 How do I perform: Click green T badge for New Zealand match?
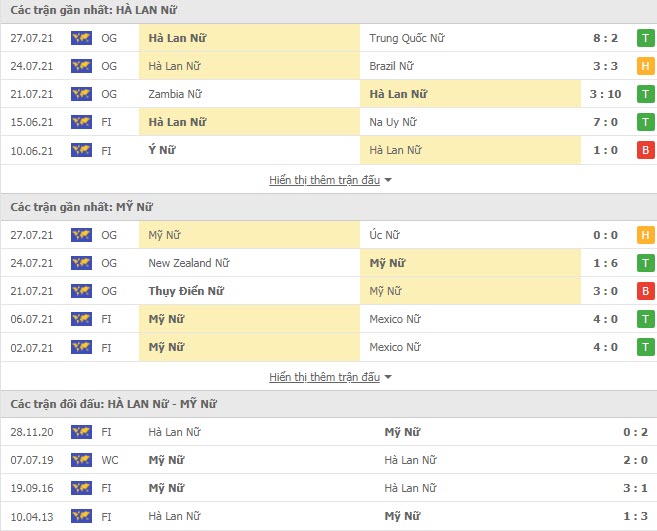tap(645, 263)
